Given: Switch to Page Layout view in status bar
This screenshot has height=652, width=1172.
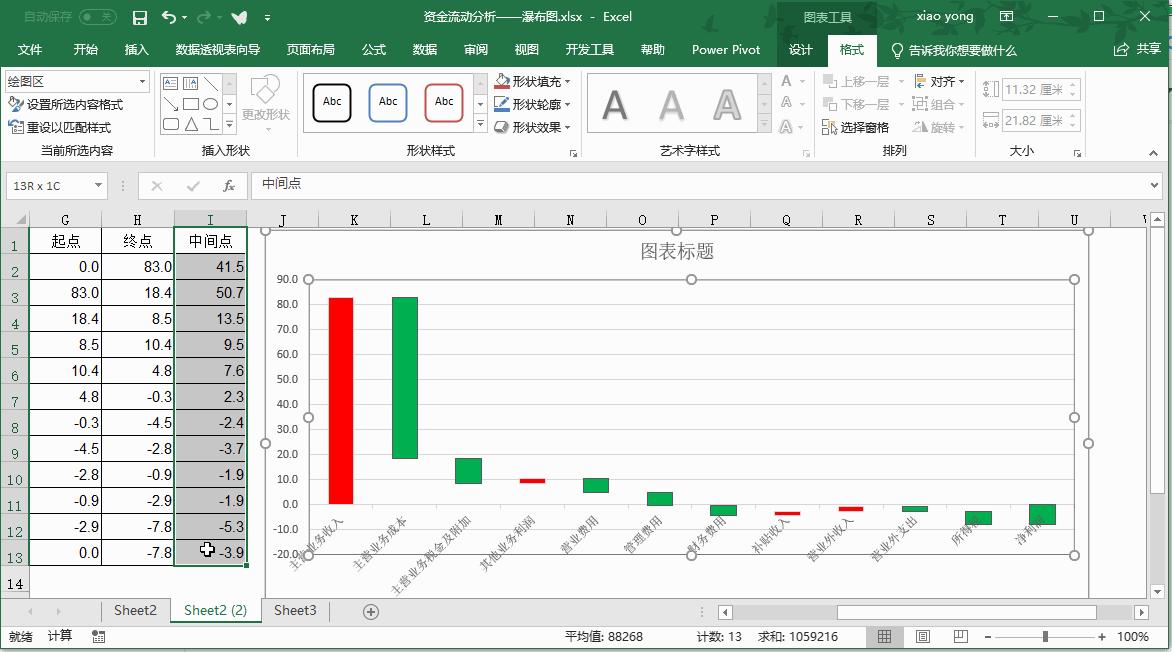Looking at the screenshot, I should tap(921, 636).
